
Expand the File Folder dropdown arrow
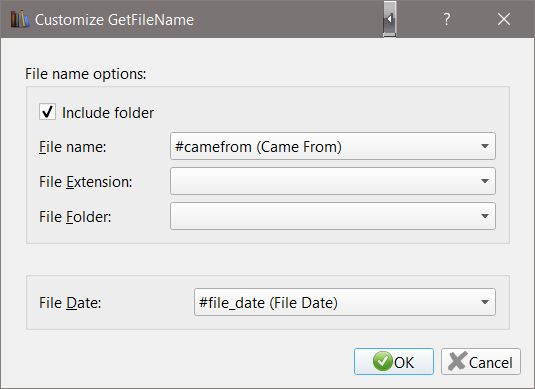(485, 216)
